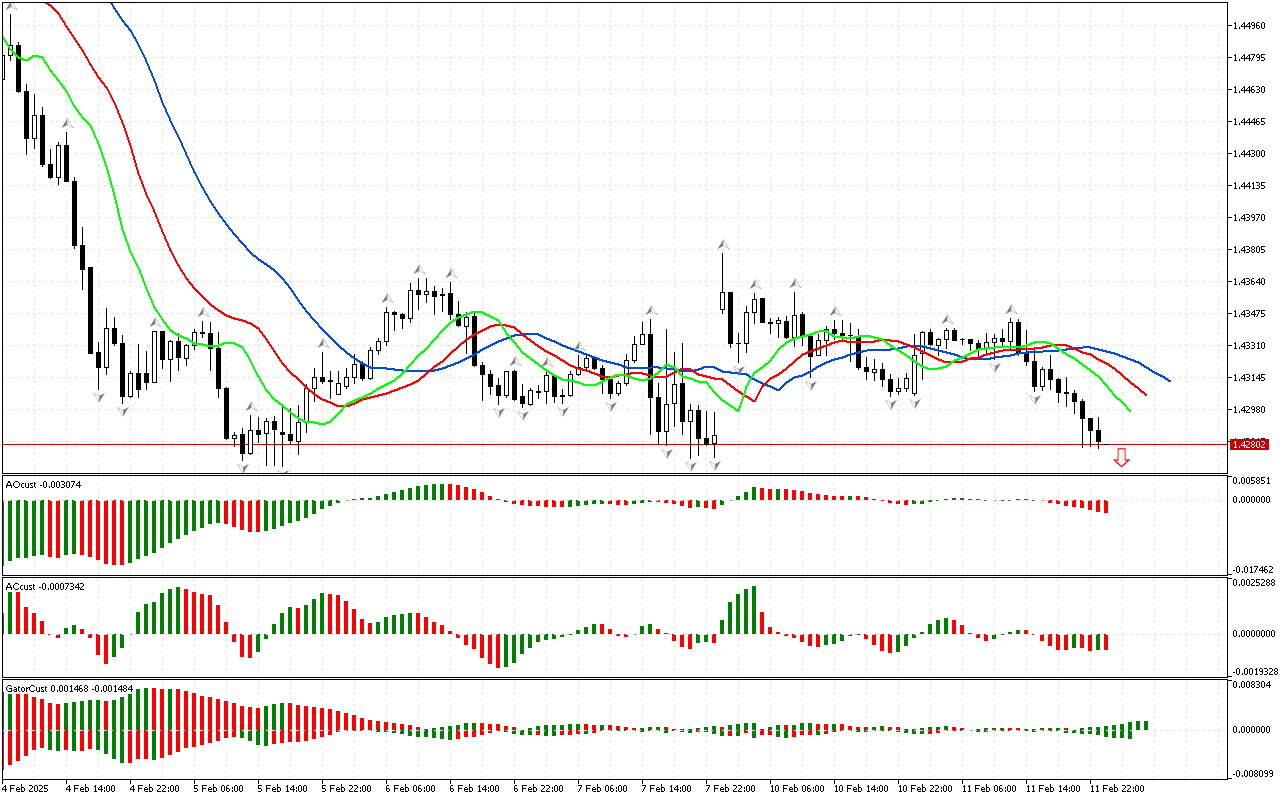The image size is (1280, 800).
Task: Click the zero level value on the ACcust scale
Action: click(1254, 633)
